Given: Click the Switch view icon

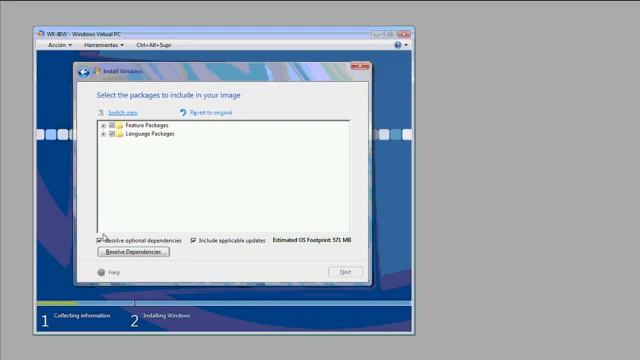Looking at the screenshot, I should coord(101,113).
